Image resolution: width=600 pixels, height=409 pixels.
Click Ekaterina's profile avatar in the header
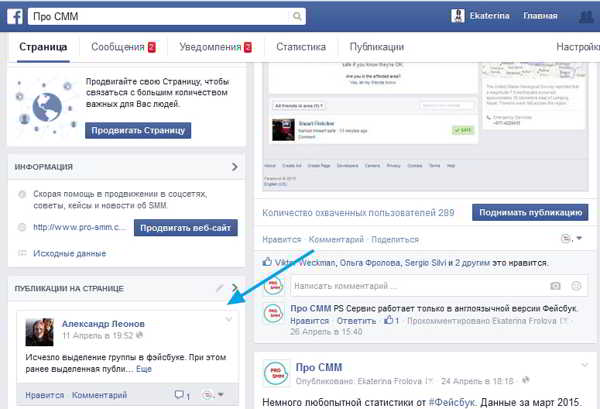tap(458, 16)
